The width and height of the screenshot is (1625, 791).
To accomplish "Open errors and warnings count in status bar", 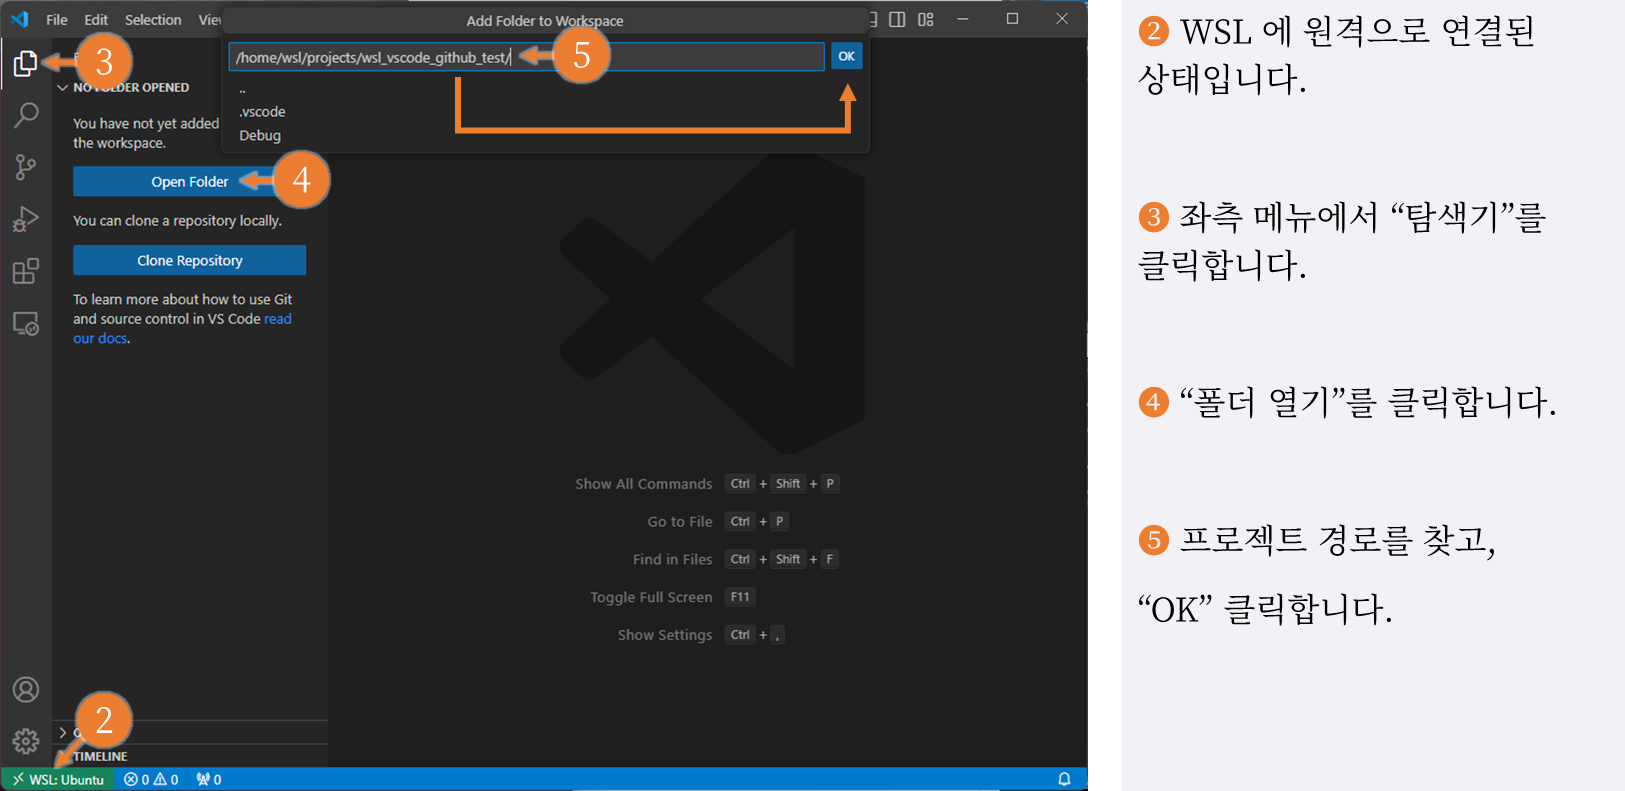I will click(151, 779).
